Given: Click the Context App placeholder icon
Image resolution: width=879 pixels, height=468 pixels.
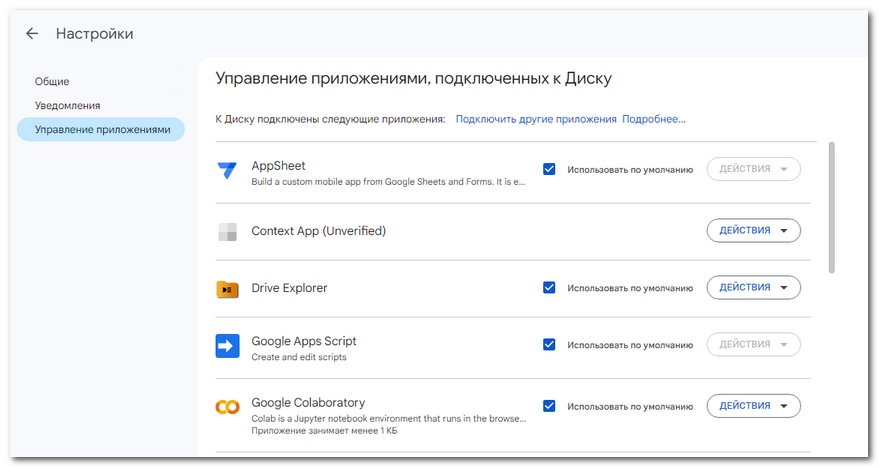Looking at the screenshot, I should tap(227, 231).
